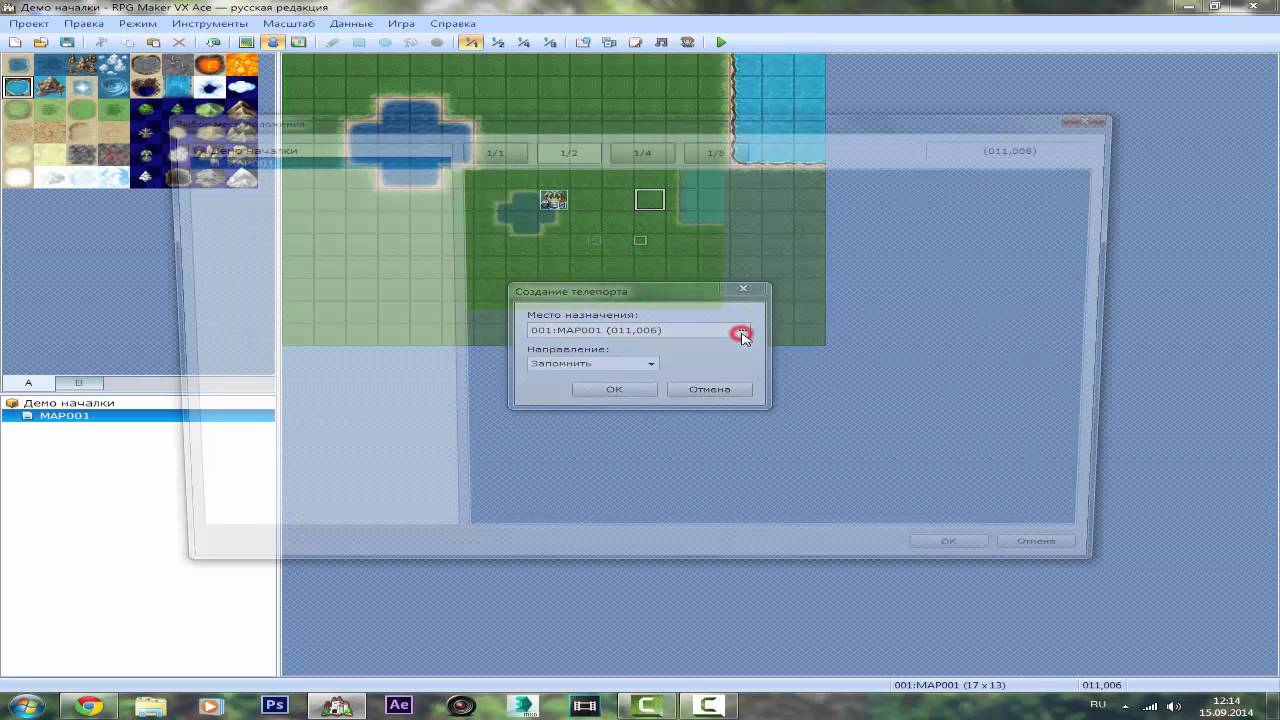Viewport: 1280px width, 720px height.
Task: Click the Delete X toolbar icon
Action: point(179,42)
